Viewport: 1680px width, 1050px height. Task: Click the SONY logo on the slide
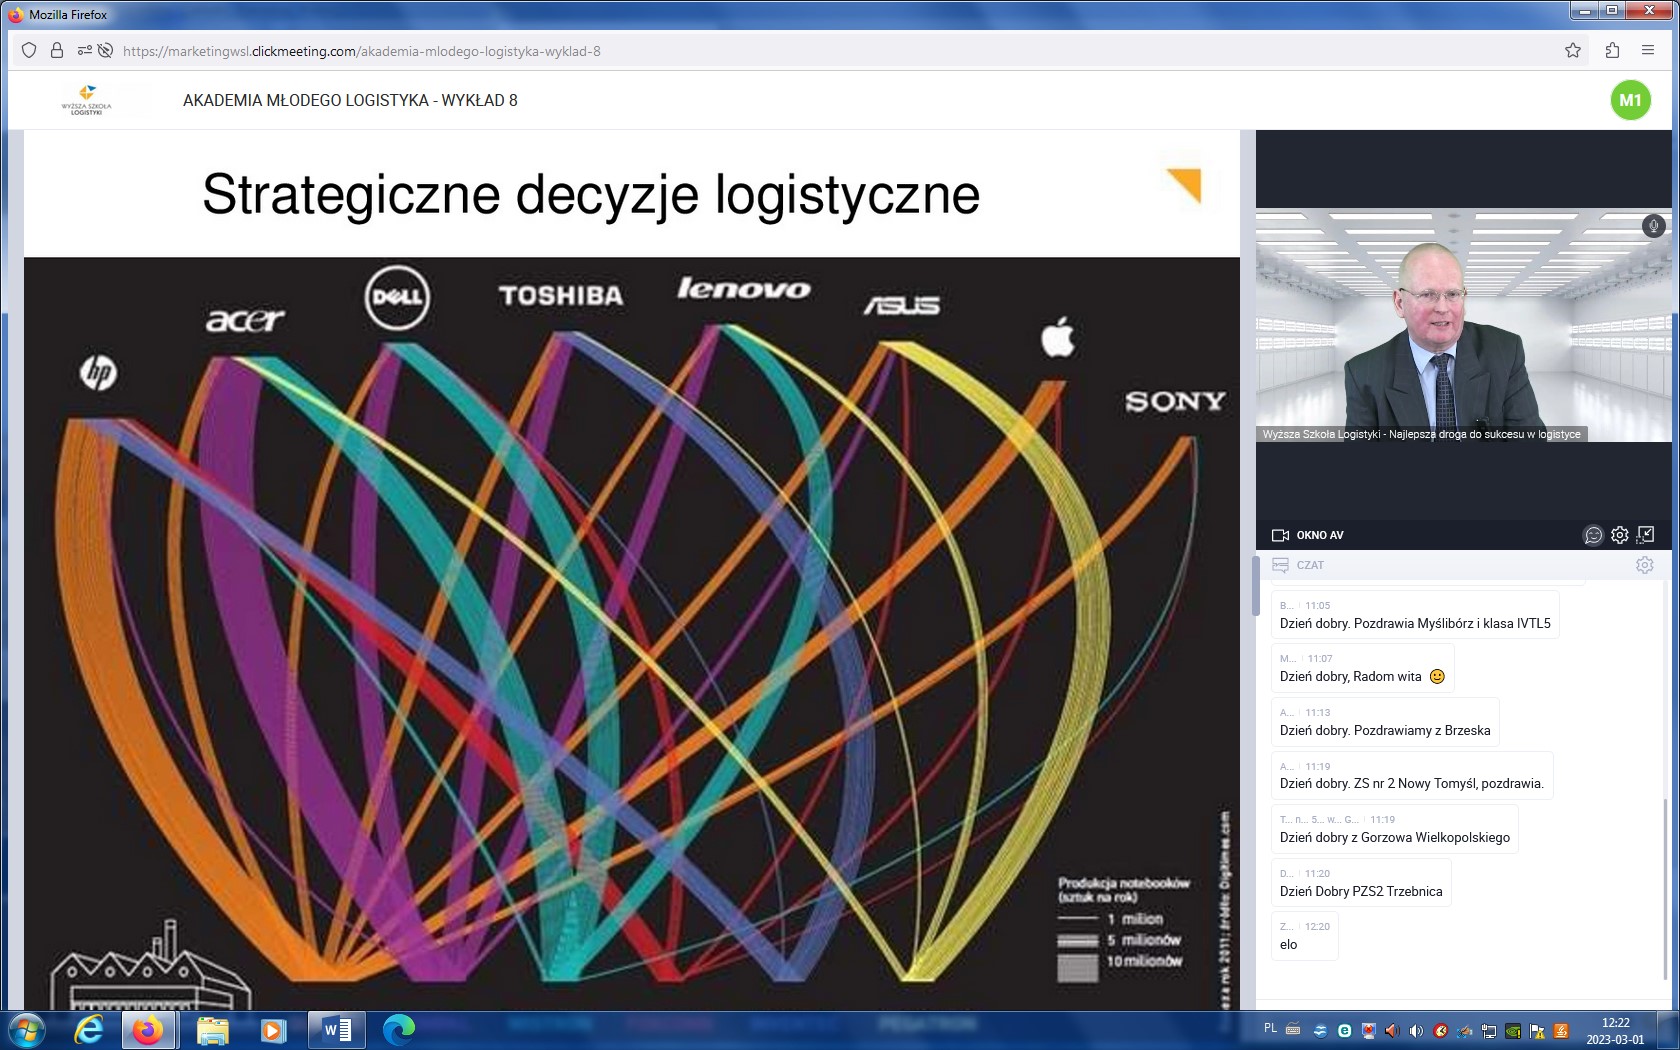tap(1175, 401)
